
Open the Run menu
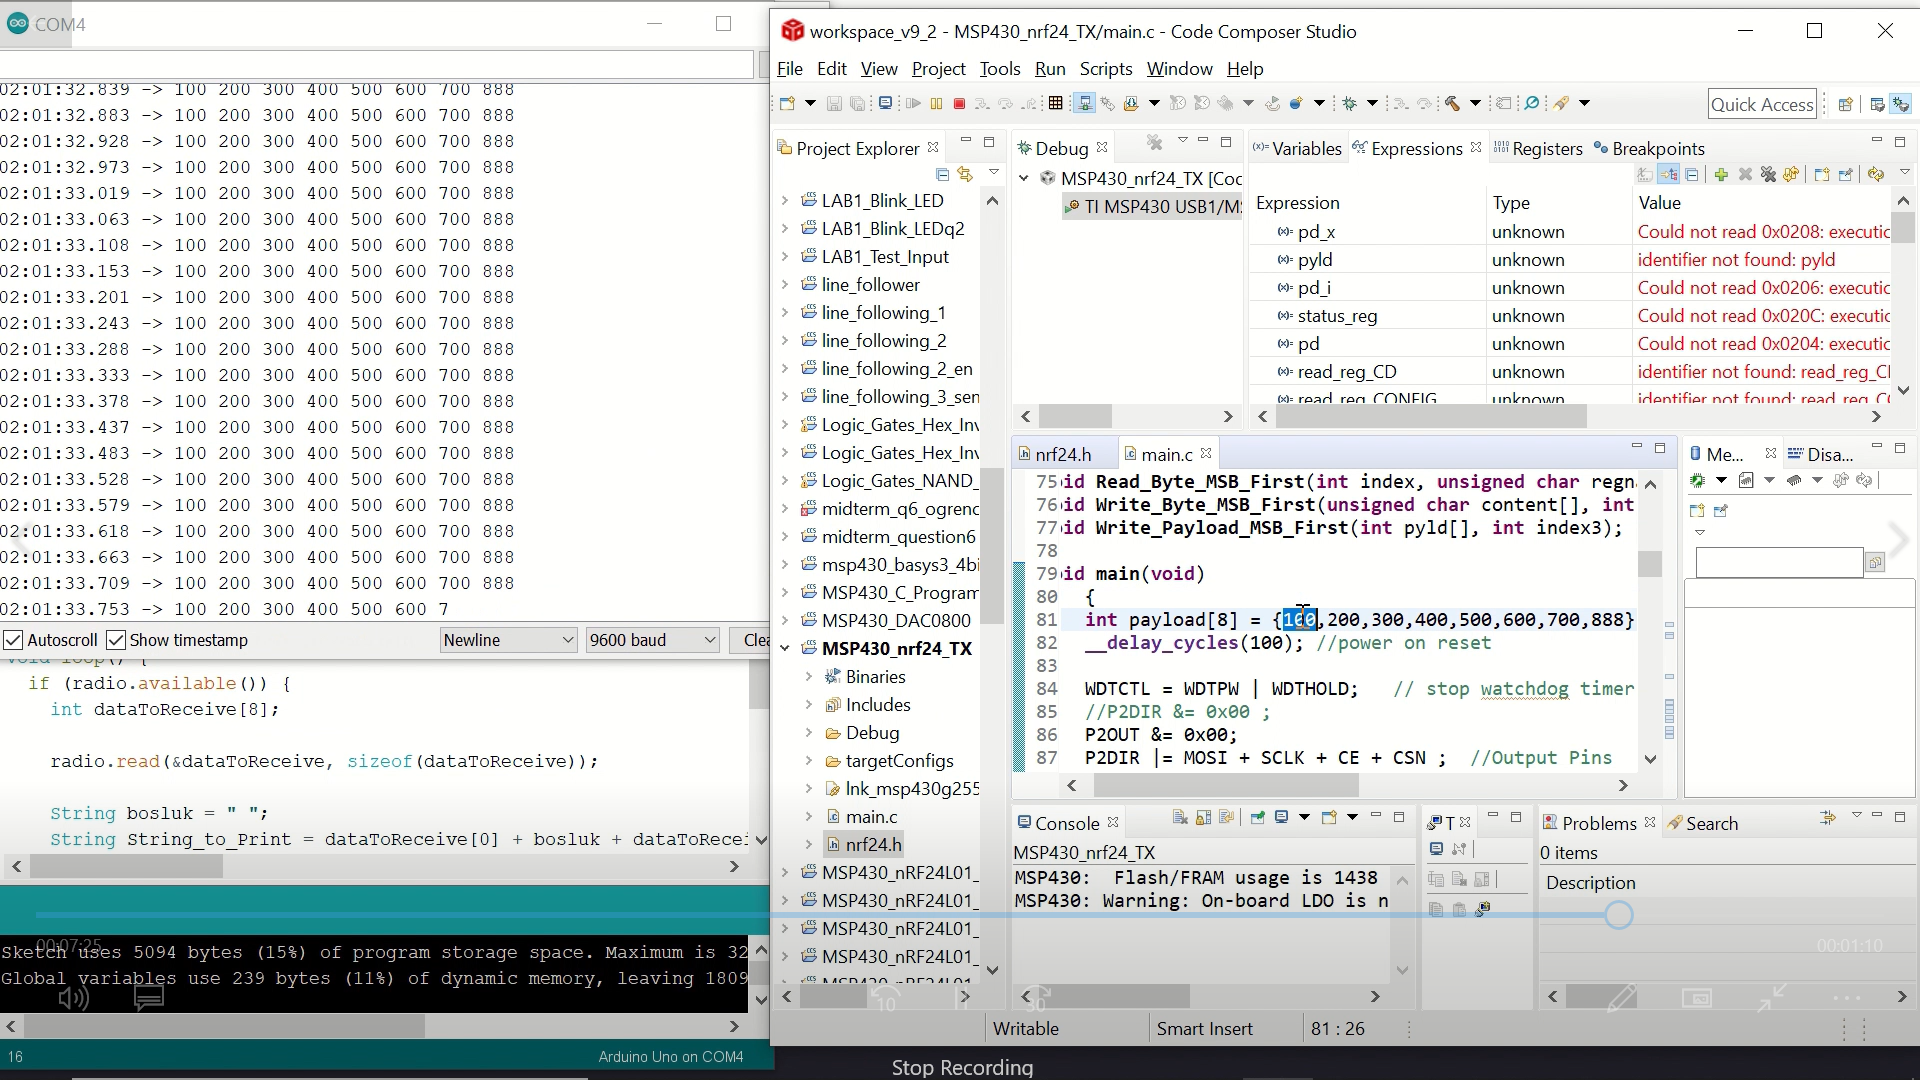click(x=1050, y=69)
